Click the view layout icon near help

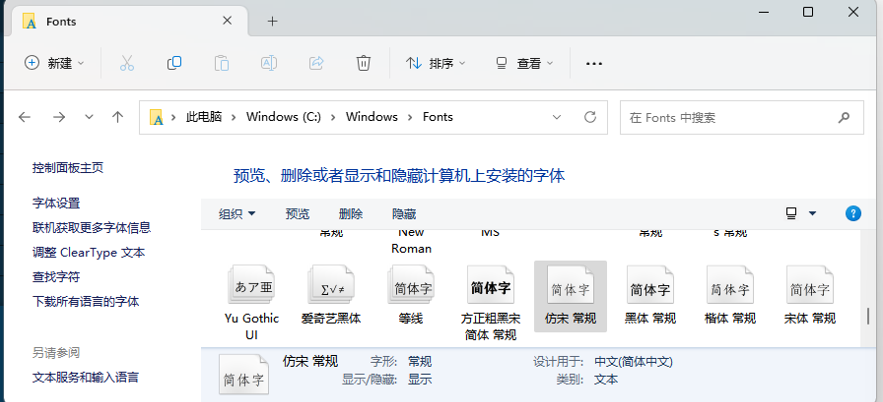click(791, 213)
